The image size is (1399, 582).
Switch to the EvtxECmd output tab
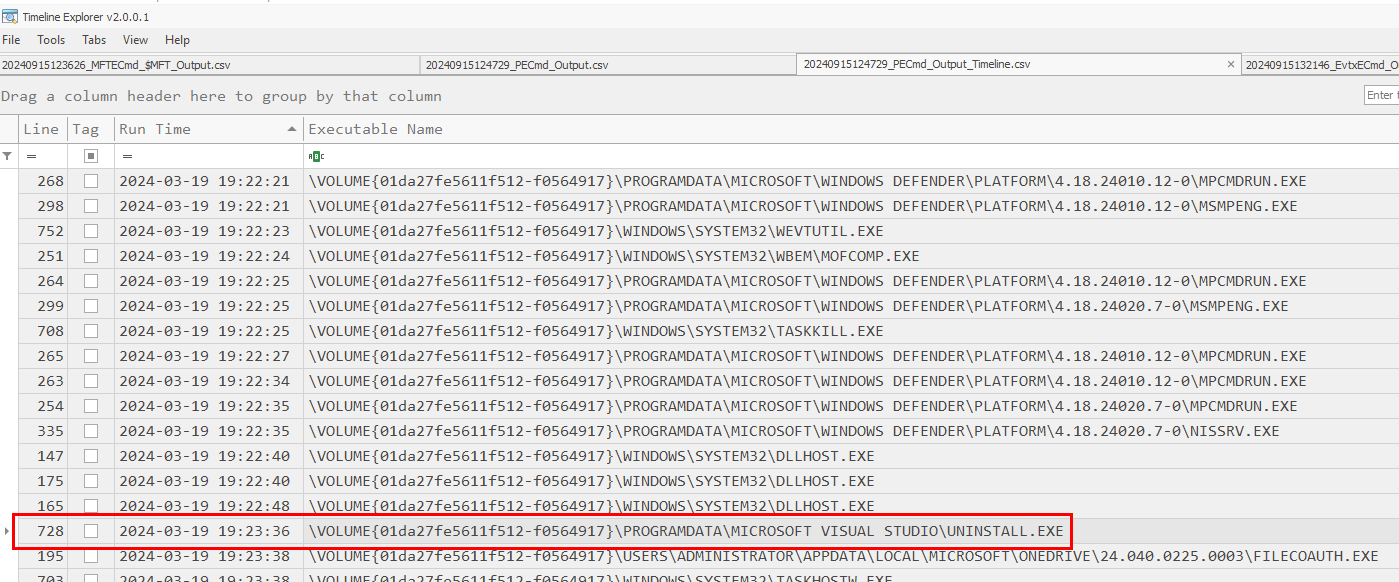click(1320, 65)
